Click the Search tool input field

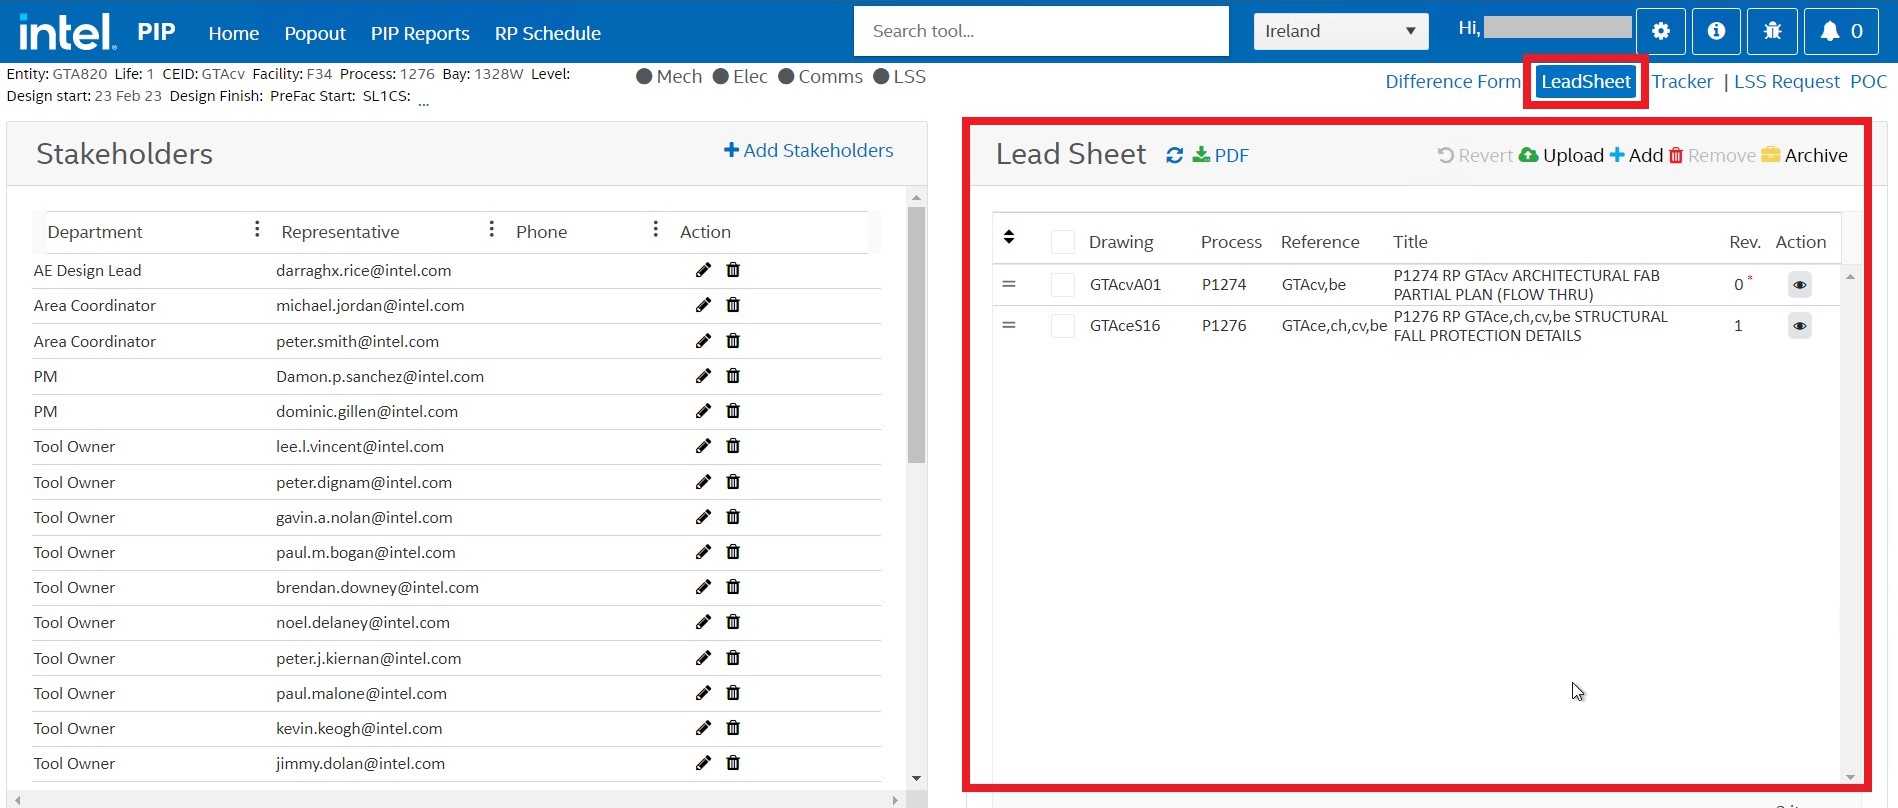(1040, 31)
